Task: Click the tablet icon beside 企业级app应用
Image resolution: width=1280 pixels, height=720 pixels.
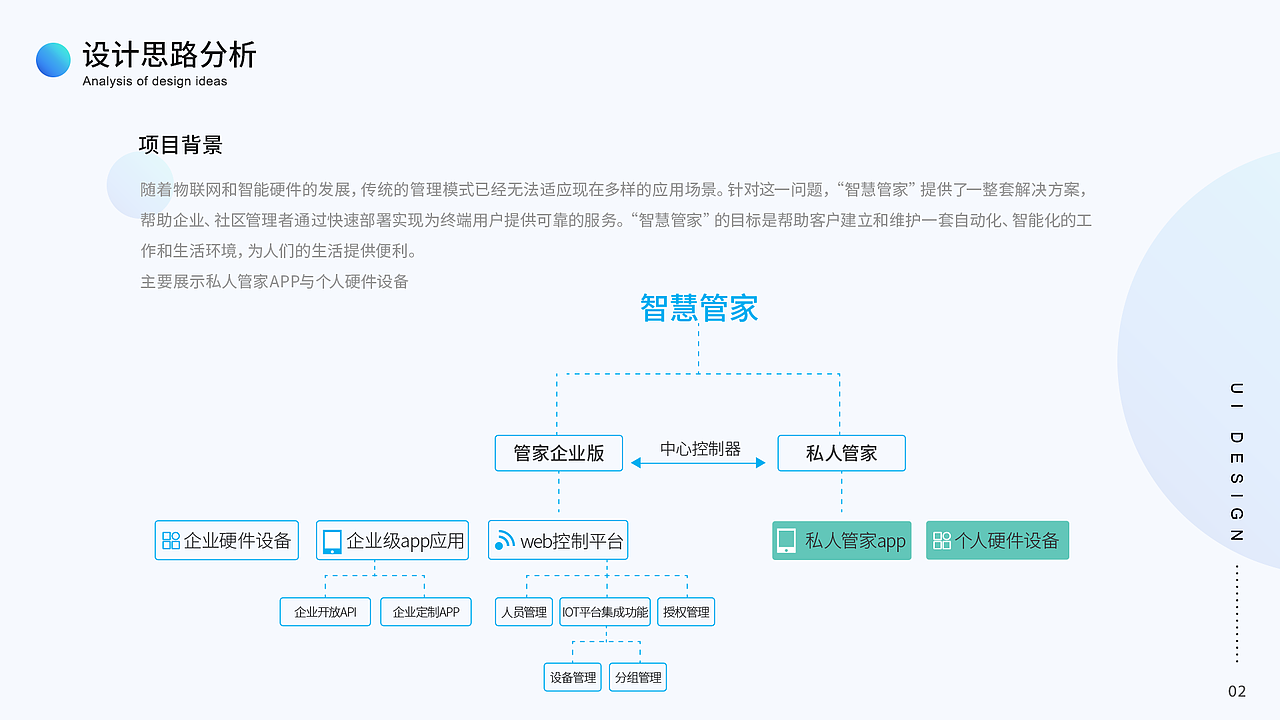Action: tap(332, 541)
